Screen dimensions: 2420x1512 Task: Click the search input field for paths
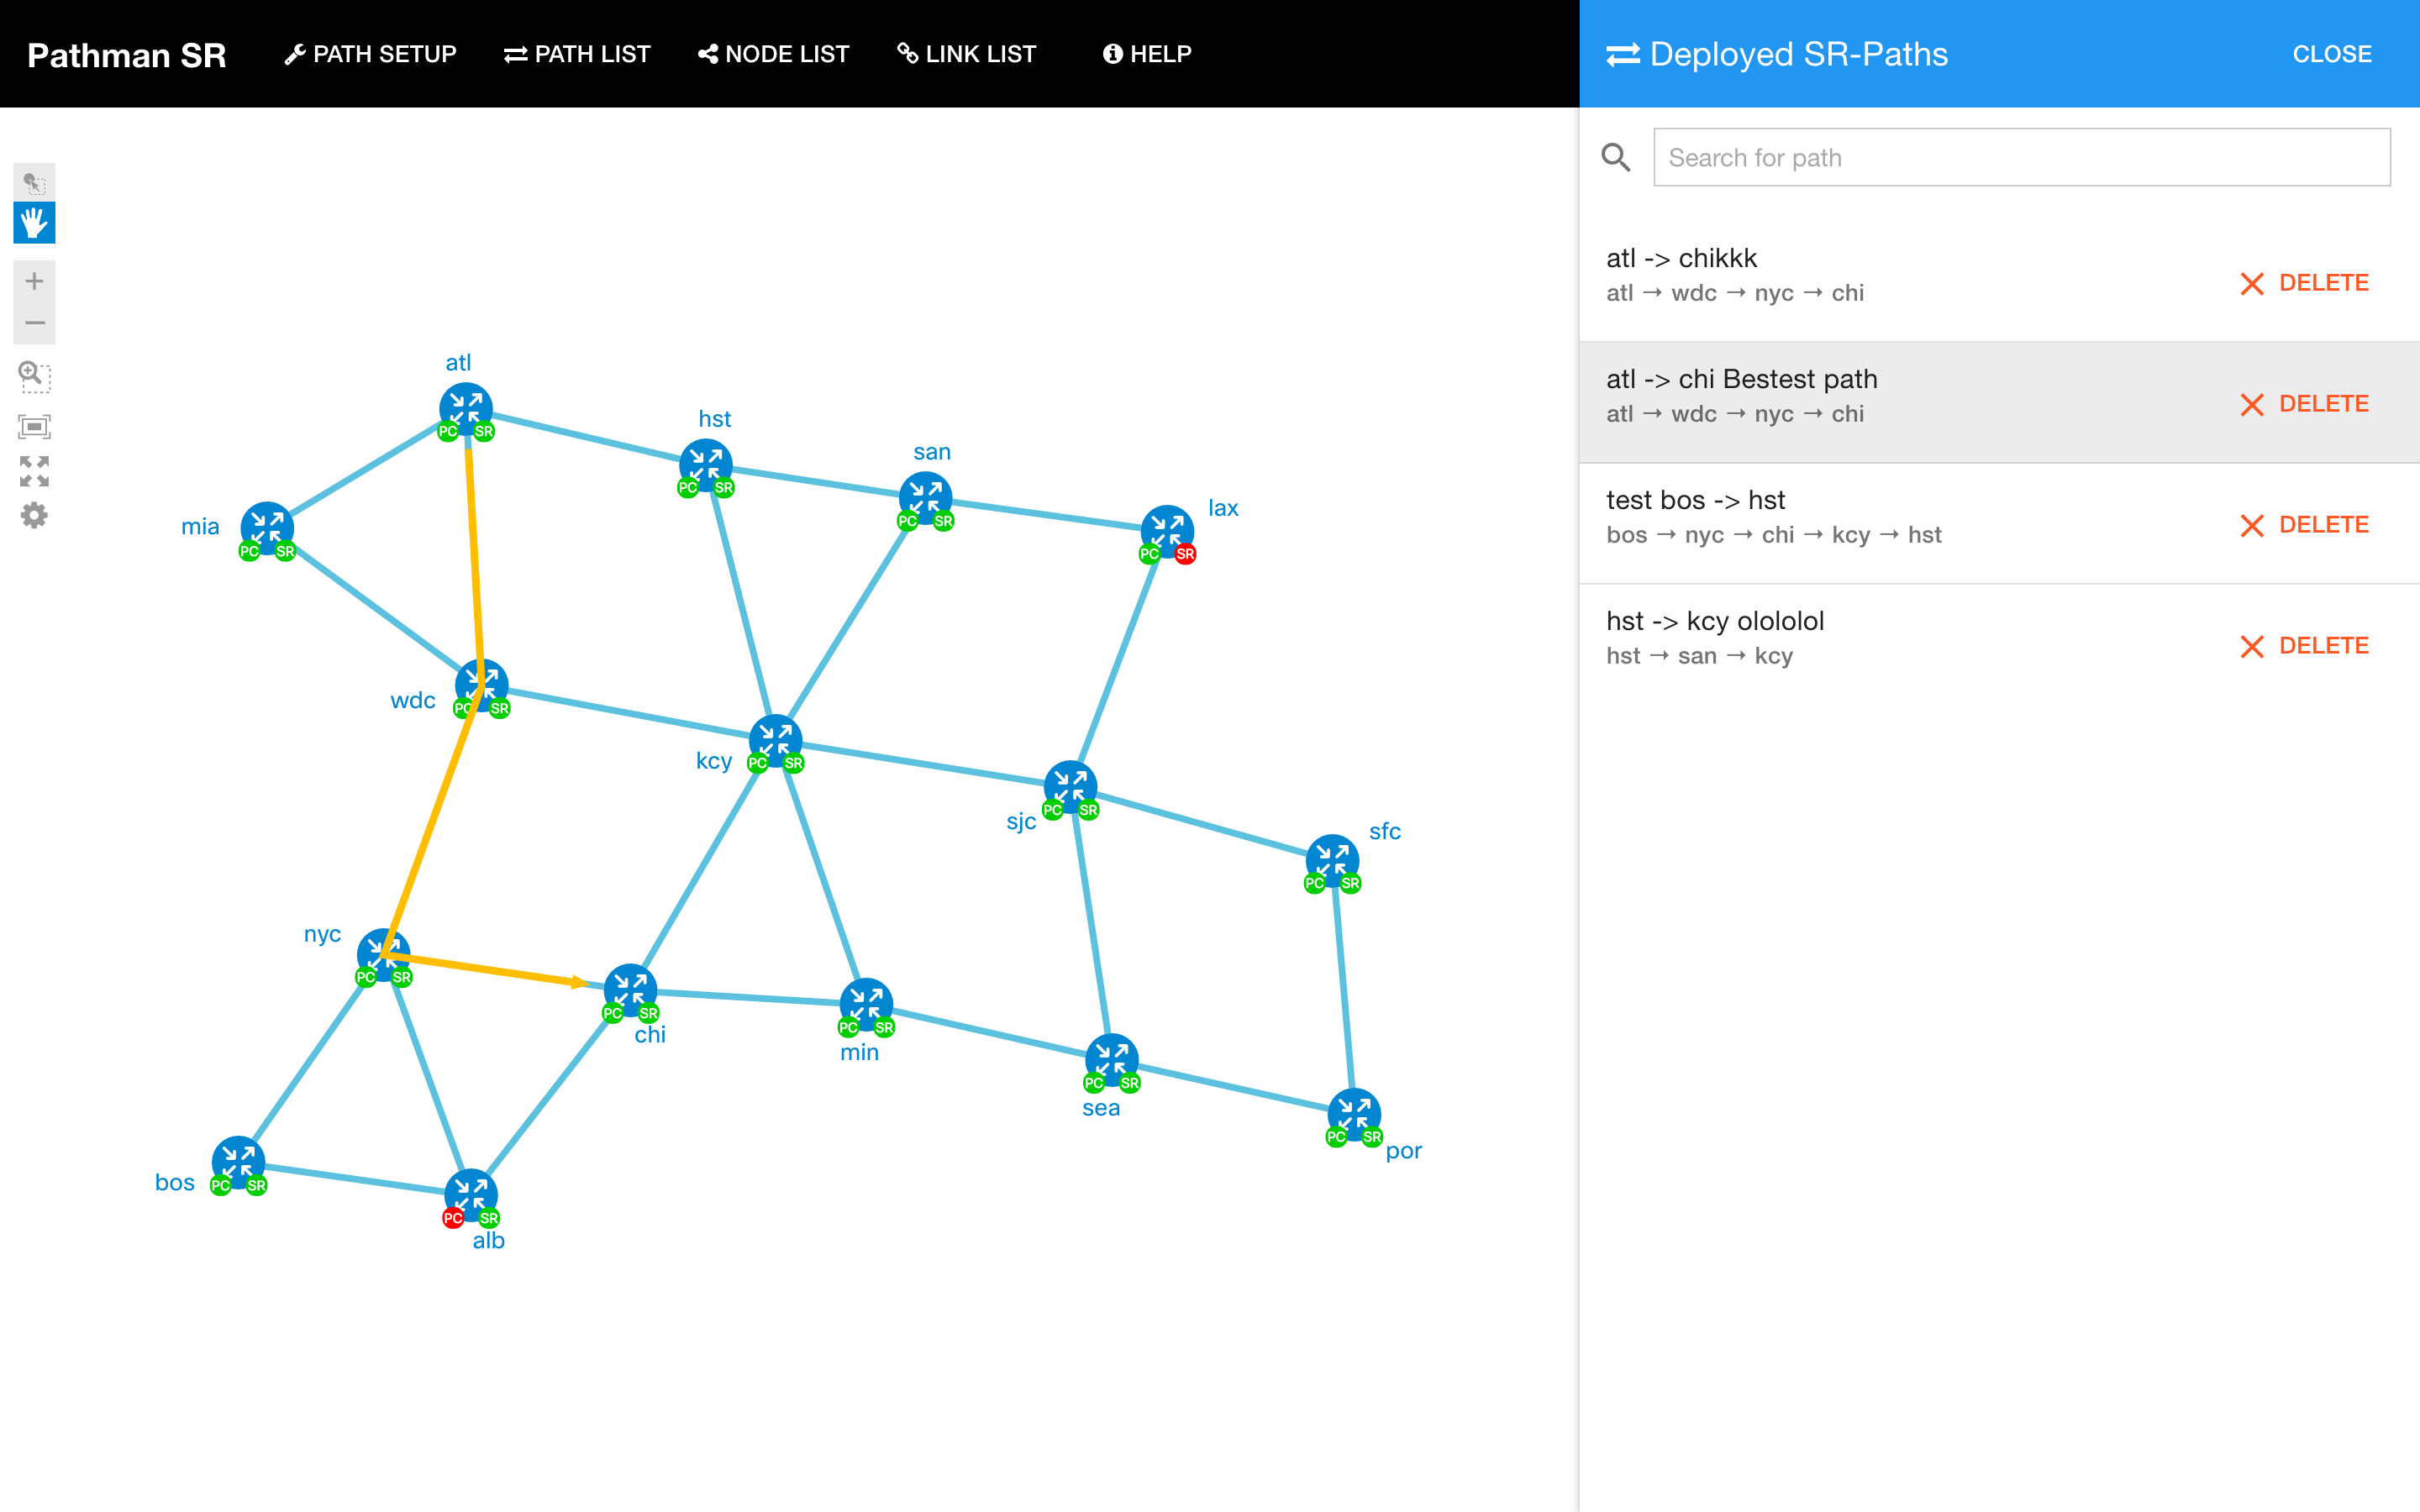pyautogui.click(x=2023, y=157)
